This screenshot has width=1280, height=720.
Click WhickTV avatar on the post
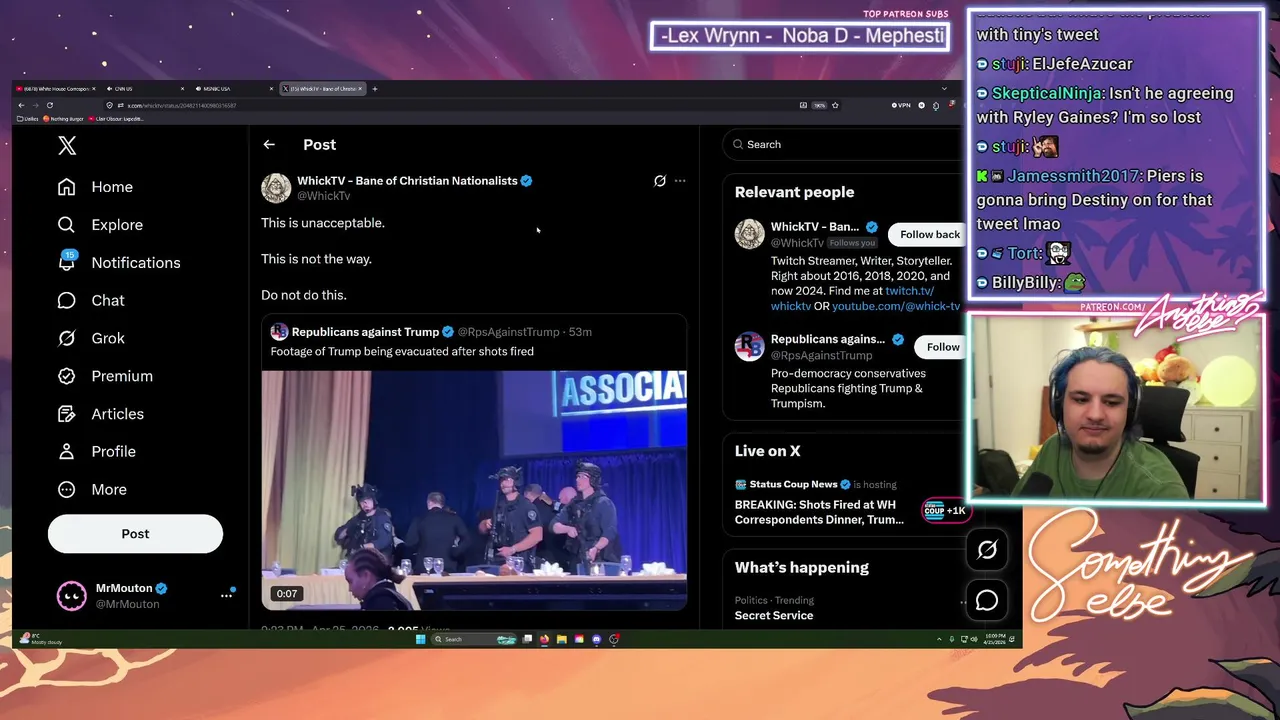276,188
